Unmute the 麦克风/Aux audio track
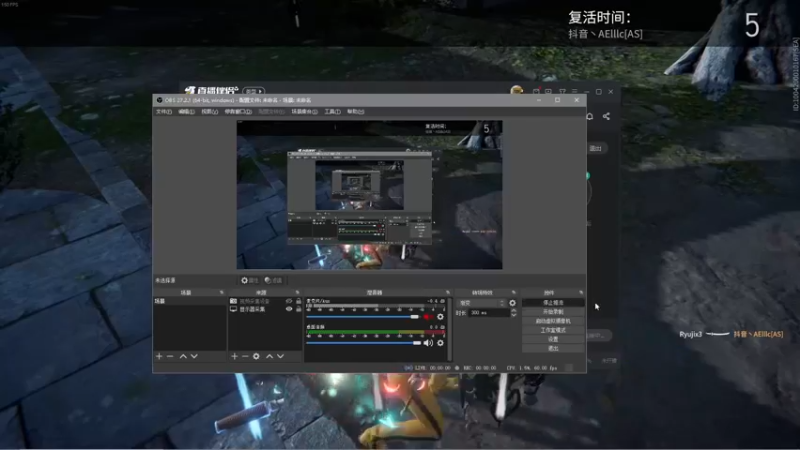This screenshot has height=450, width=800. [x=428, y=317]
